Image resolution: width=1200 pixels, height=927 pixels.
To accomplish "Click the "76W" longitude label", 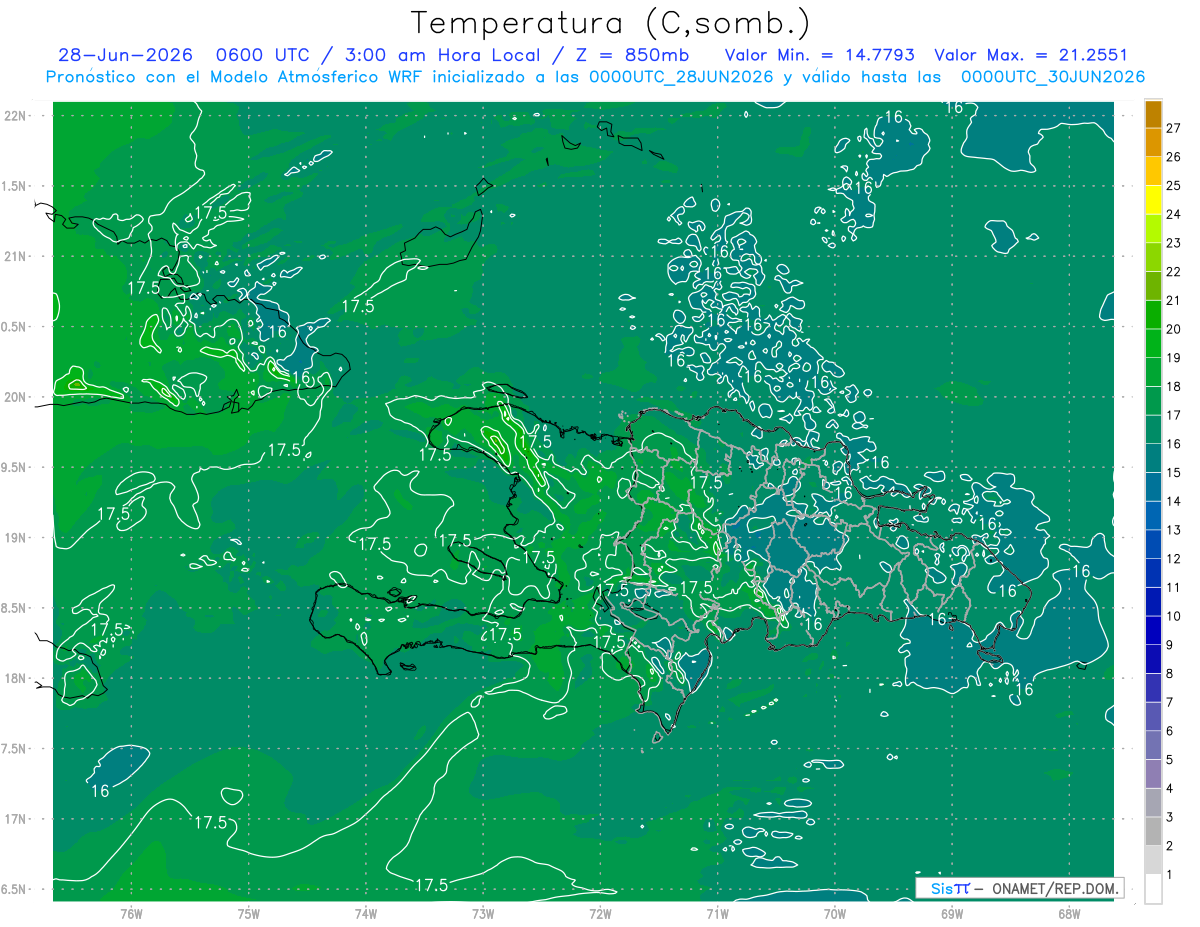I will (131, 914).
